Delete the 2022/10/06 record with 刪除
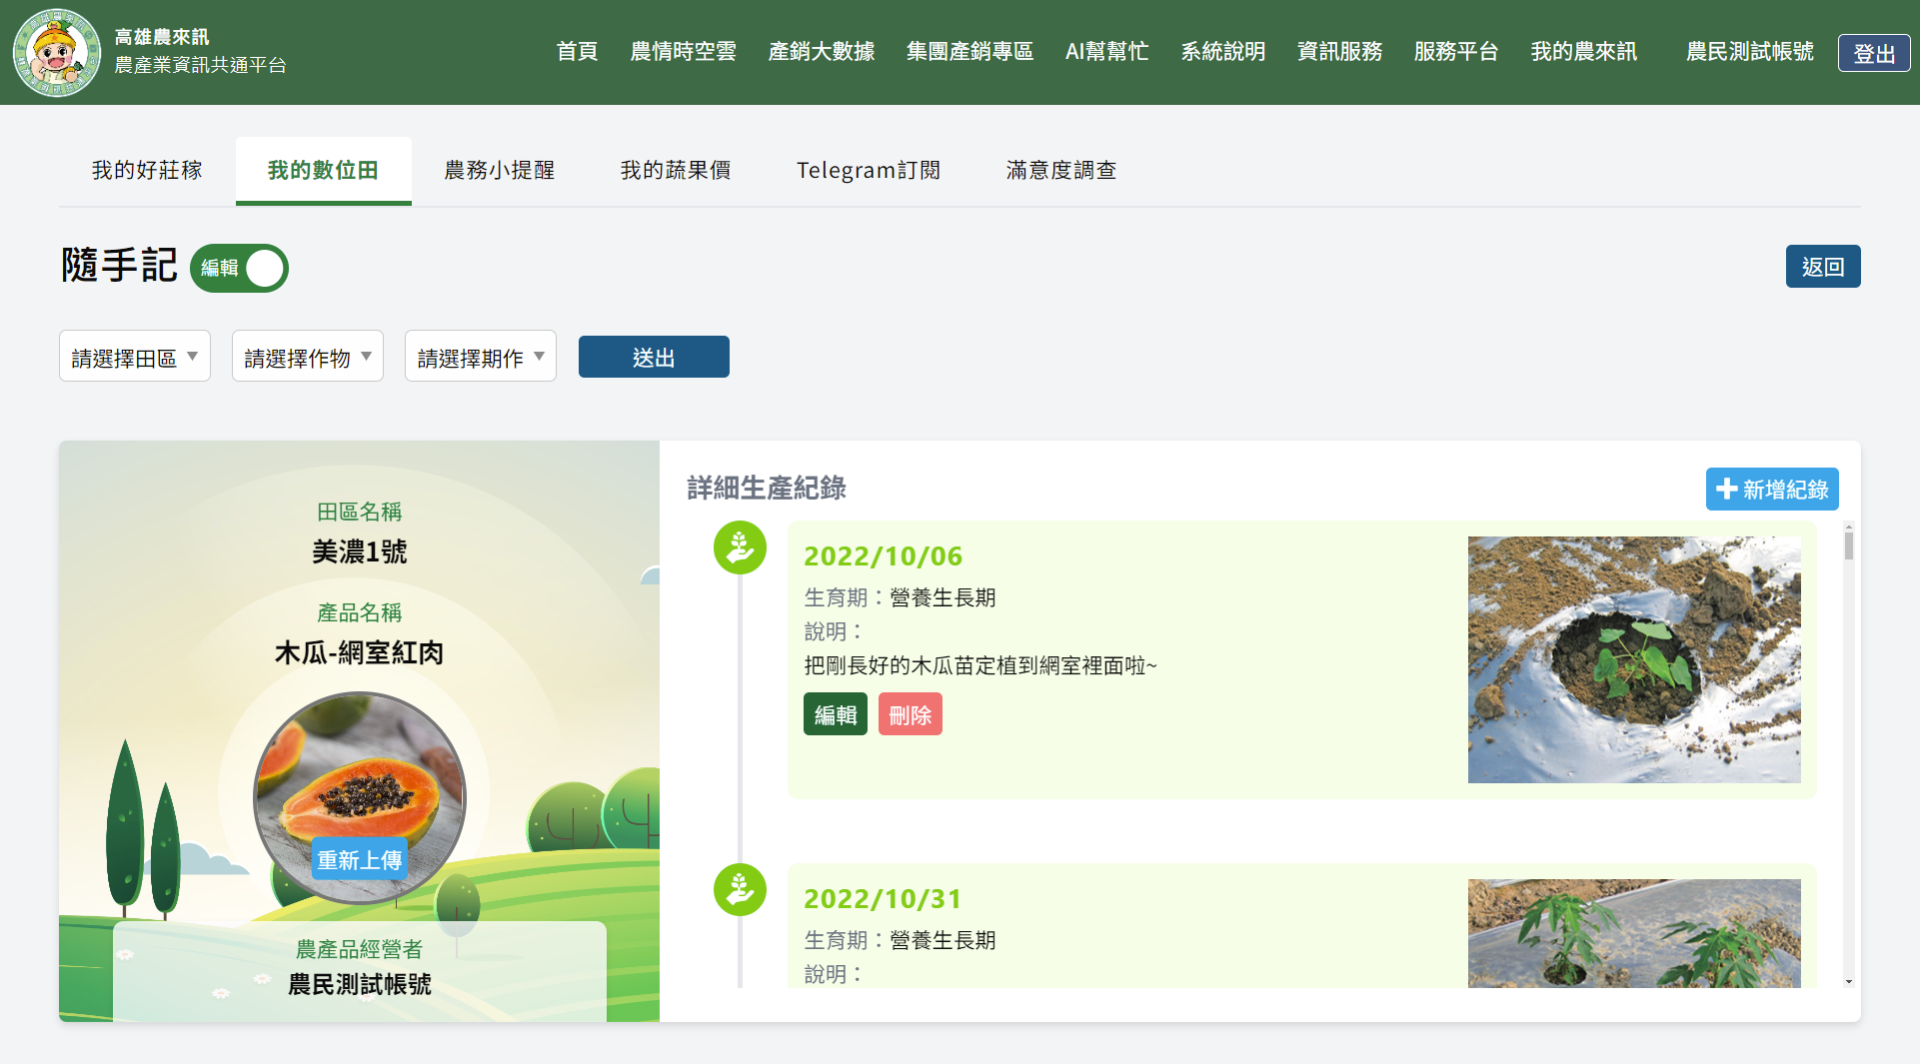The height and width of the screenshot is (1064, 1920). [910, 715]
